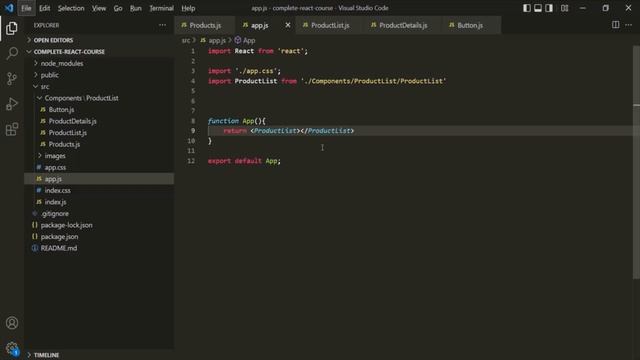Click line number 12 in the gutter

[x=191, y=161]
